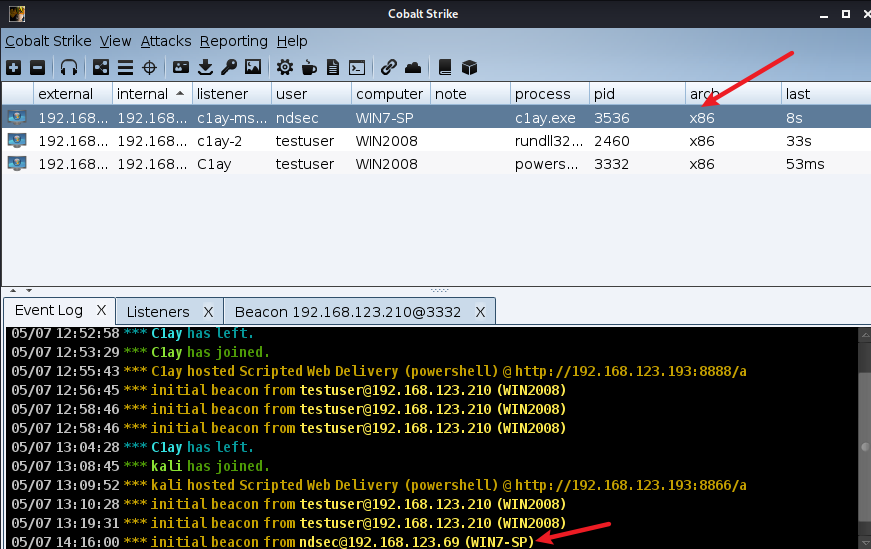Screen dimensions: 871x549
Task: Close the Listeners tab with its X
Action: [208, 312]
